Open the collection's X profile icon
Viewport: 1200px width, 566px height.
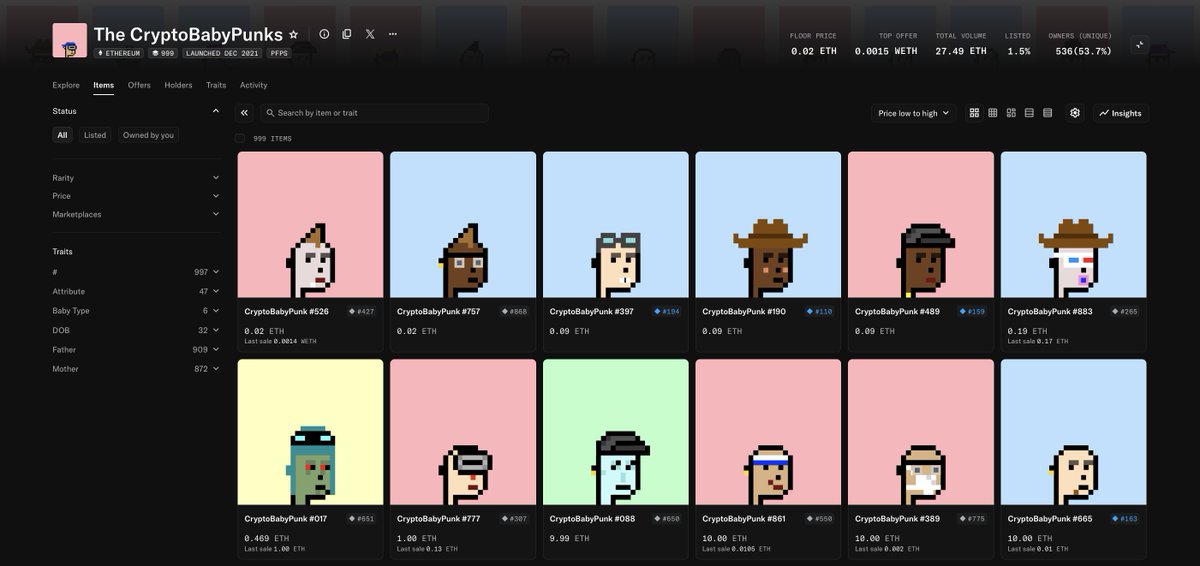tap(370, 34)
